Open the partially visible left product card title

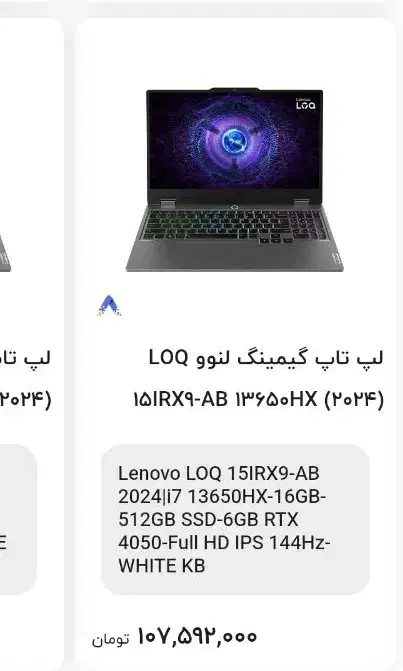(26, 358)
